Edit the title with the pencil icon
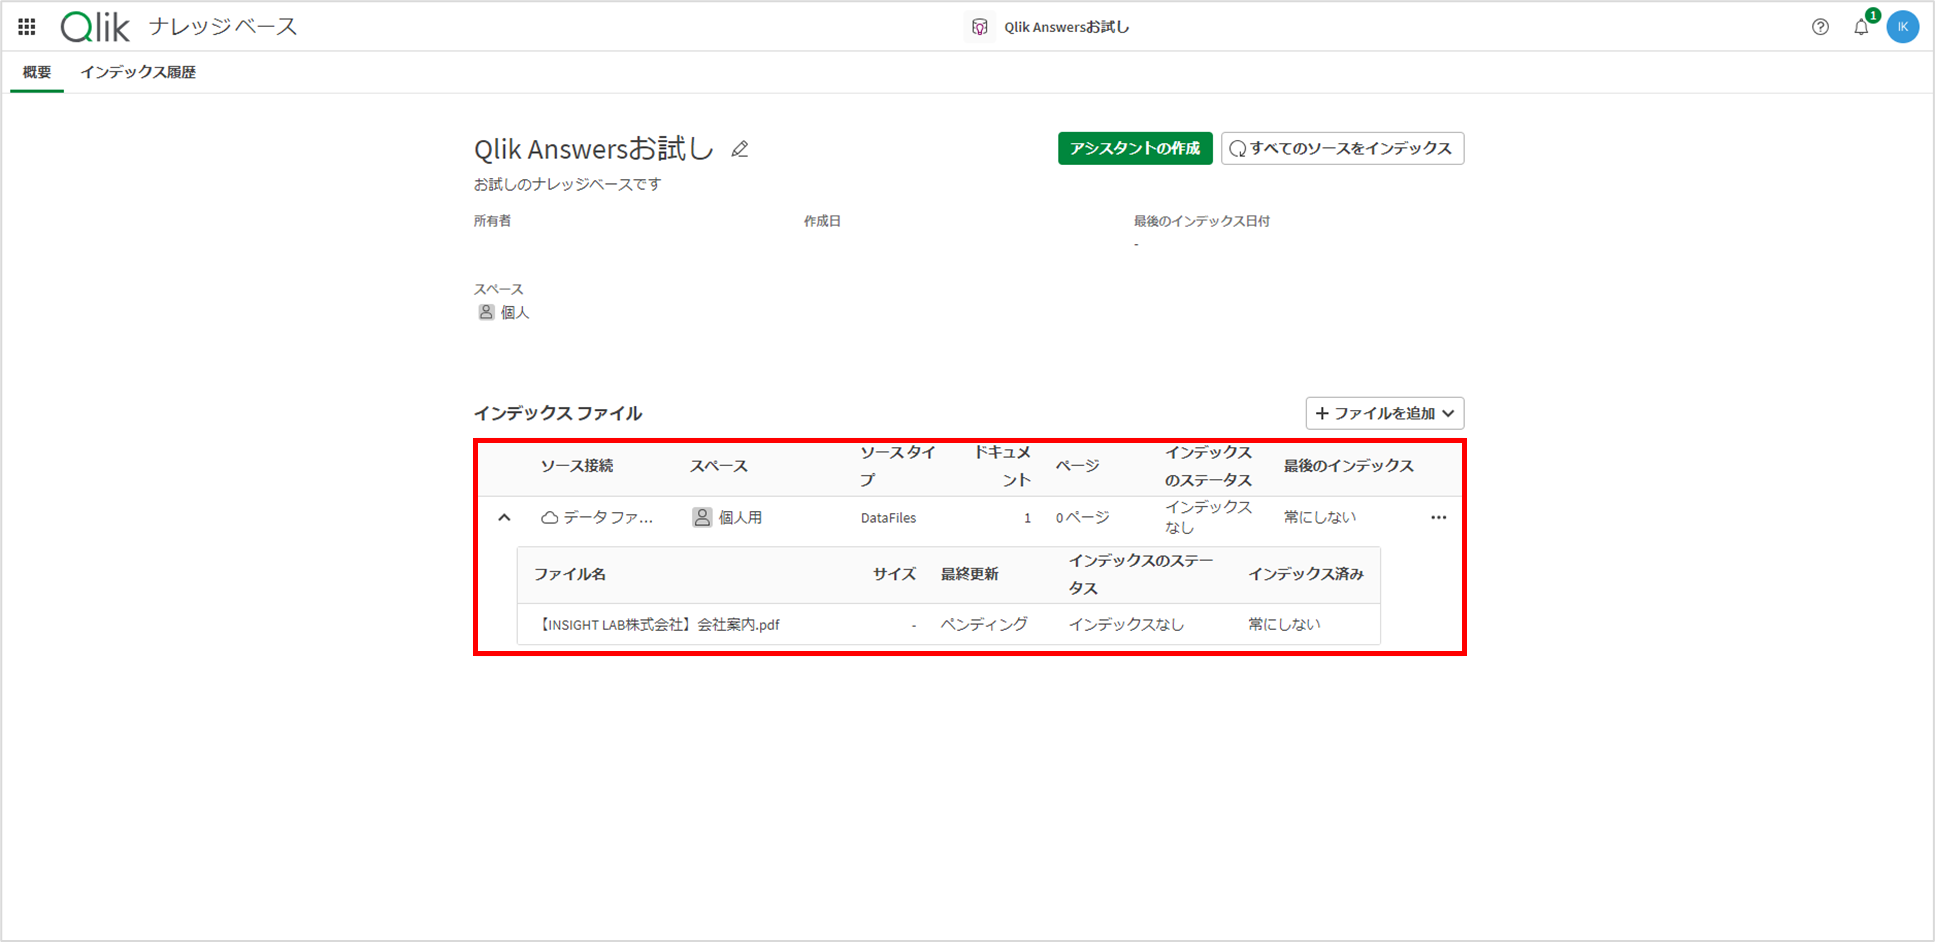The width and height of the screenshot is (1935, 942). (x=740, y=149)
